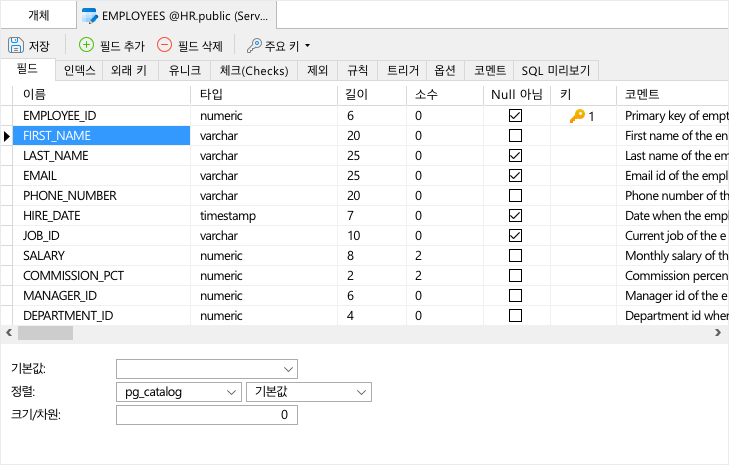
Task: Enable Not Null checkbox for SALARY
Action: (515, 256)
